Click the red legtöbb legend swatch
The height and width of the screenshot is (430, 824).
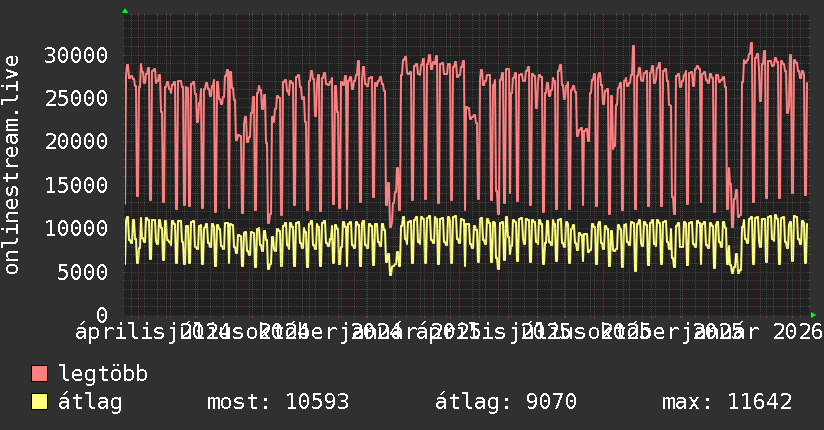[x=40, y=374]
